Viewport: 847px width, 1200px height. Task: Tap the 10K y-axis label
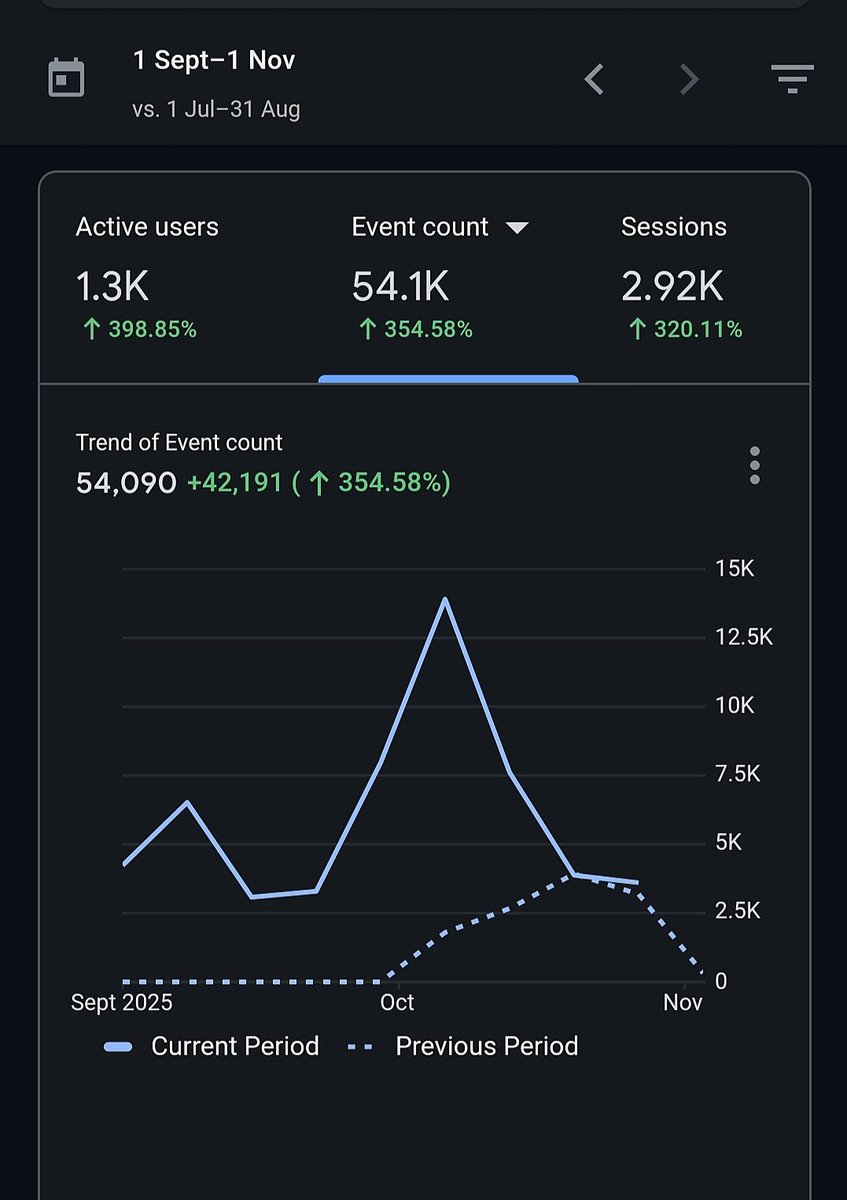[735, 706]
